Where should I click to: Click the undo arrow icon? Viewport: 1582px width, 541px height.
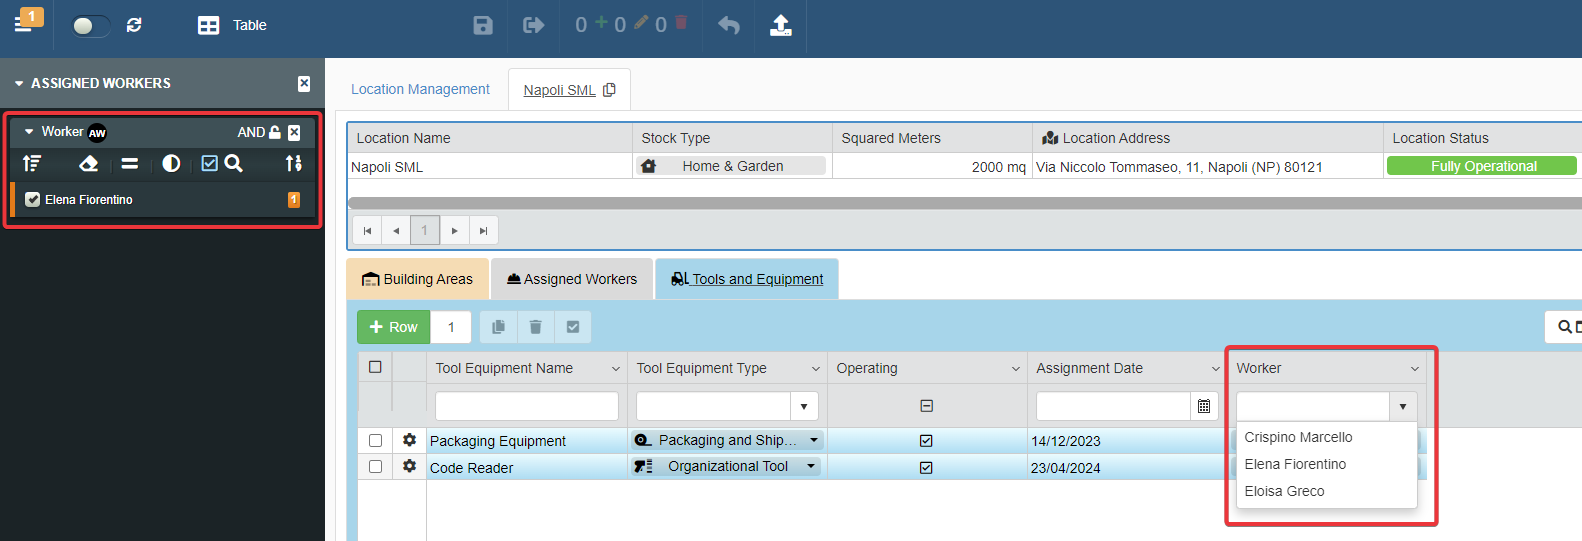[x=729, y=25]
